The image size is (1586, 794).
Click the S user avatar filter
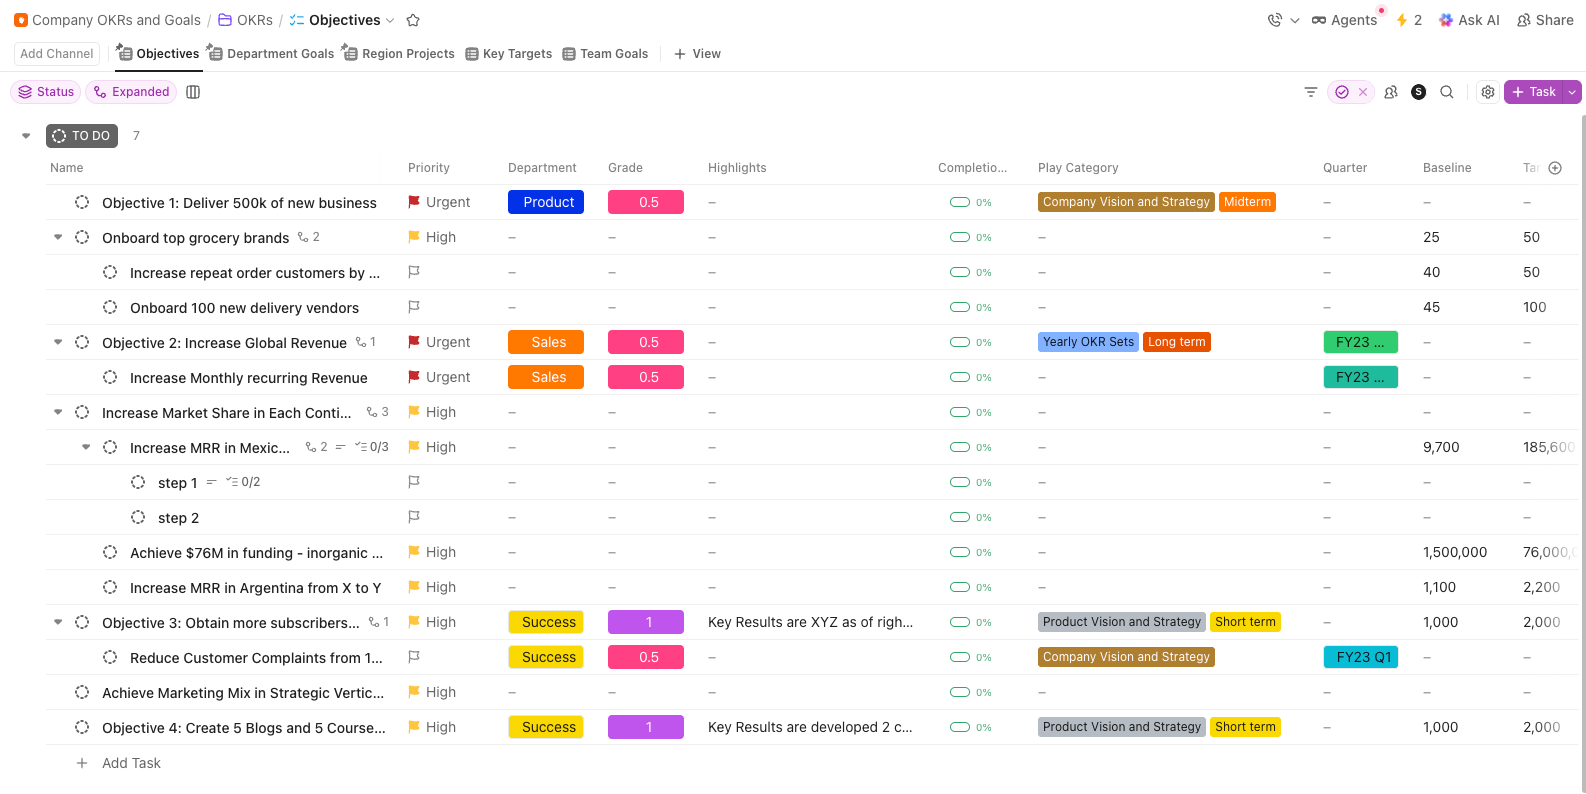pyautogui.click(x=1418, y=92)
